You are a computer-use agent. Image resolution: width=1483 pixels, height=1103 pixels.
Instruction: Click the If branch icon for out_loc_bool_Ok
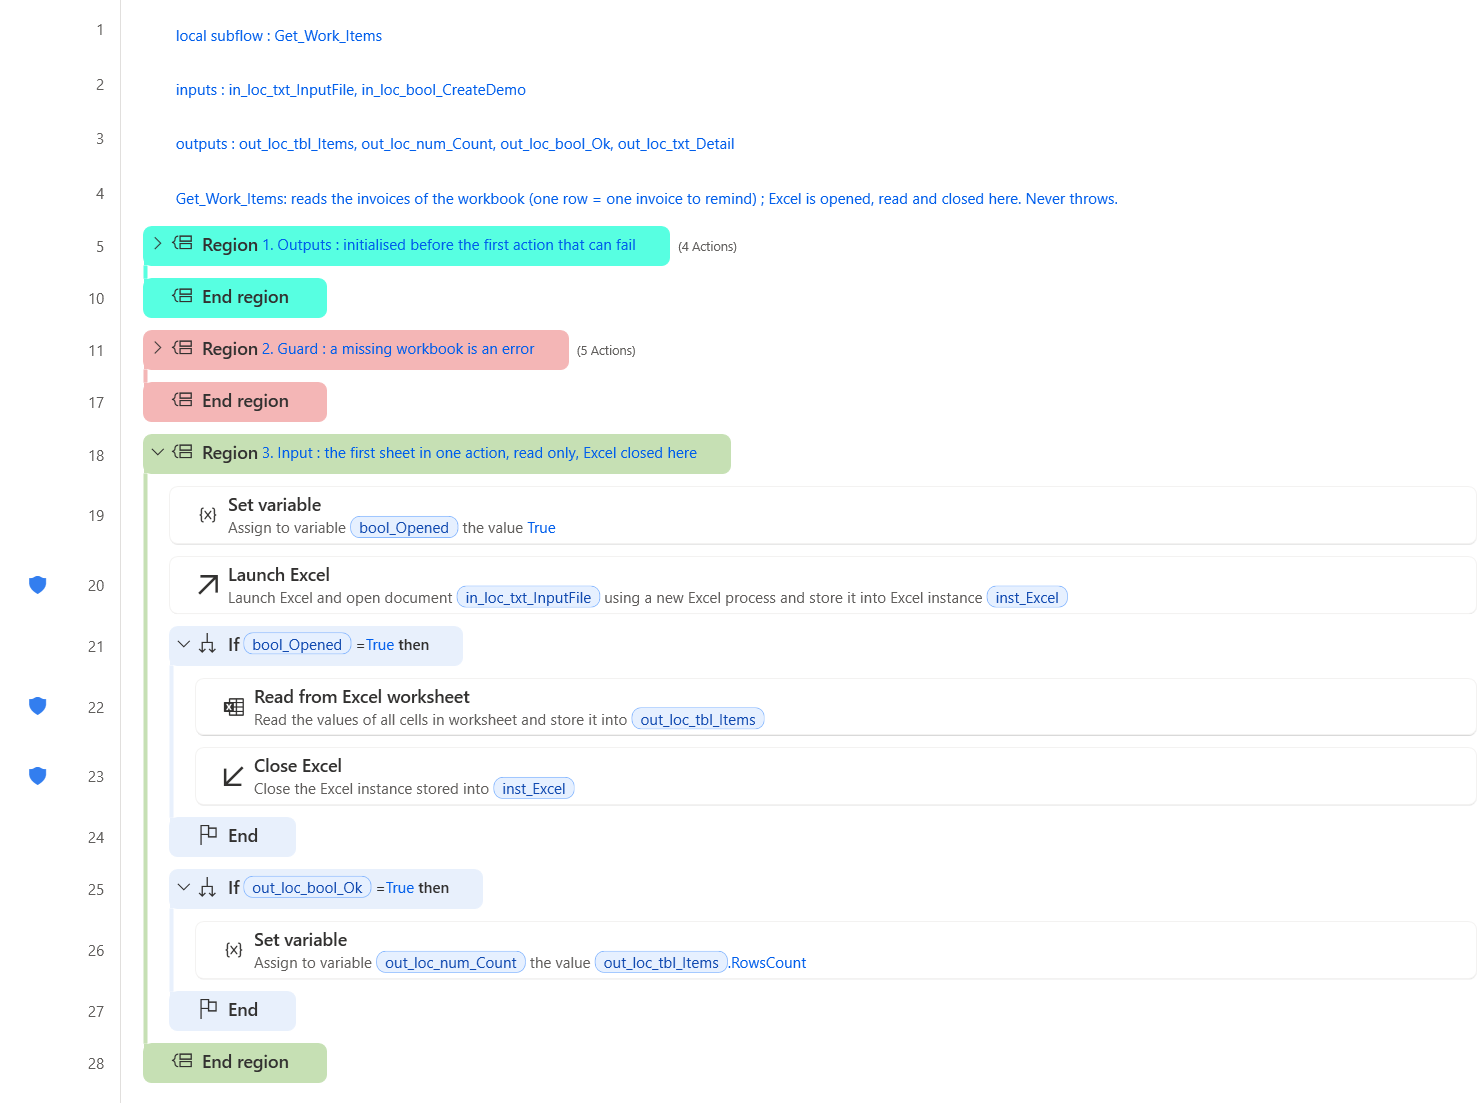click(x=208, y=888)
